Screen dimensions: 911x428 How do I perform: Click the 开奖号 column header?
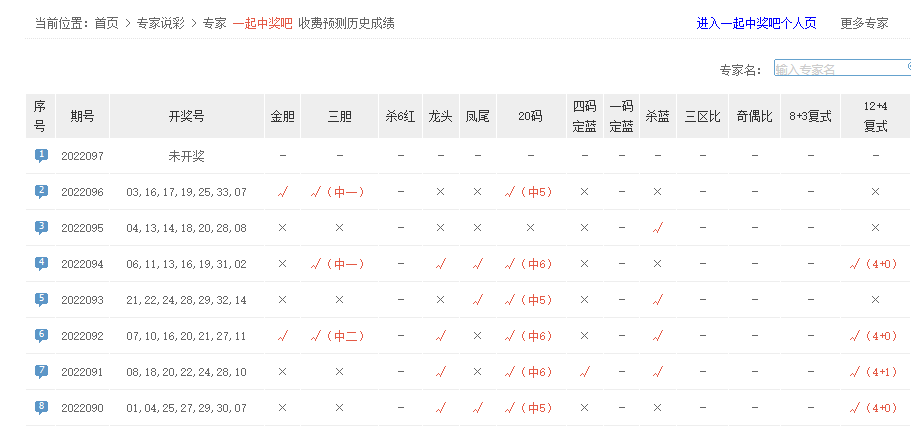pos(186,116)
